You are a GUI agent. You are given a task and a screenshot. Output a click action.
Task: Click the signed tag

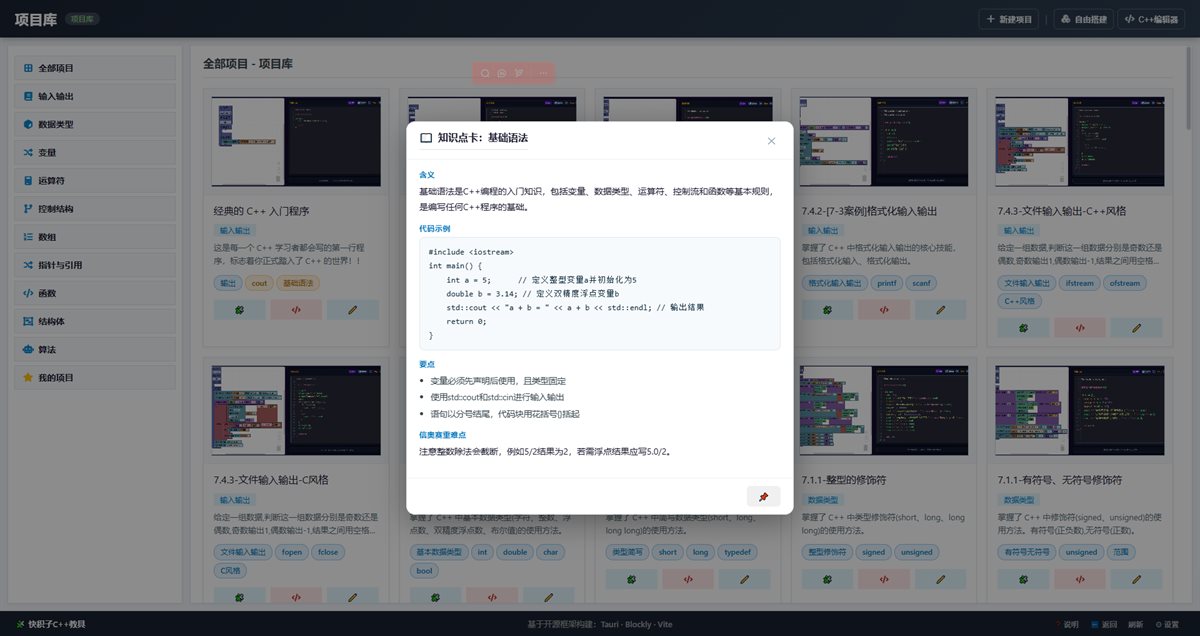(x=874, y=552)
